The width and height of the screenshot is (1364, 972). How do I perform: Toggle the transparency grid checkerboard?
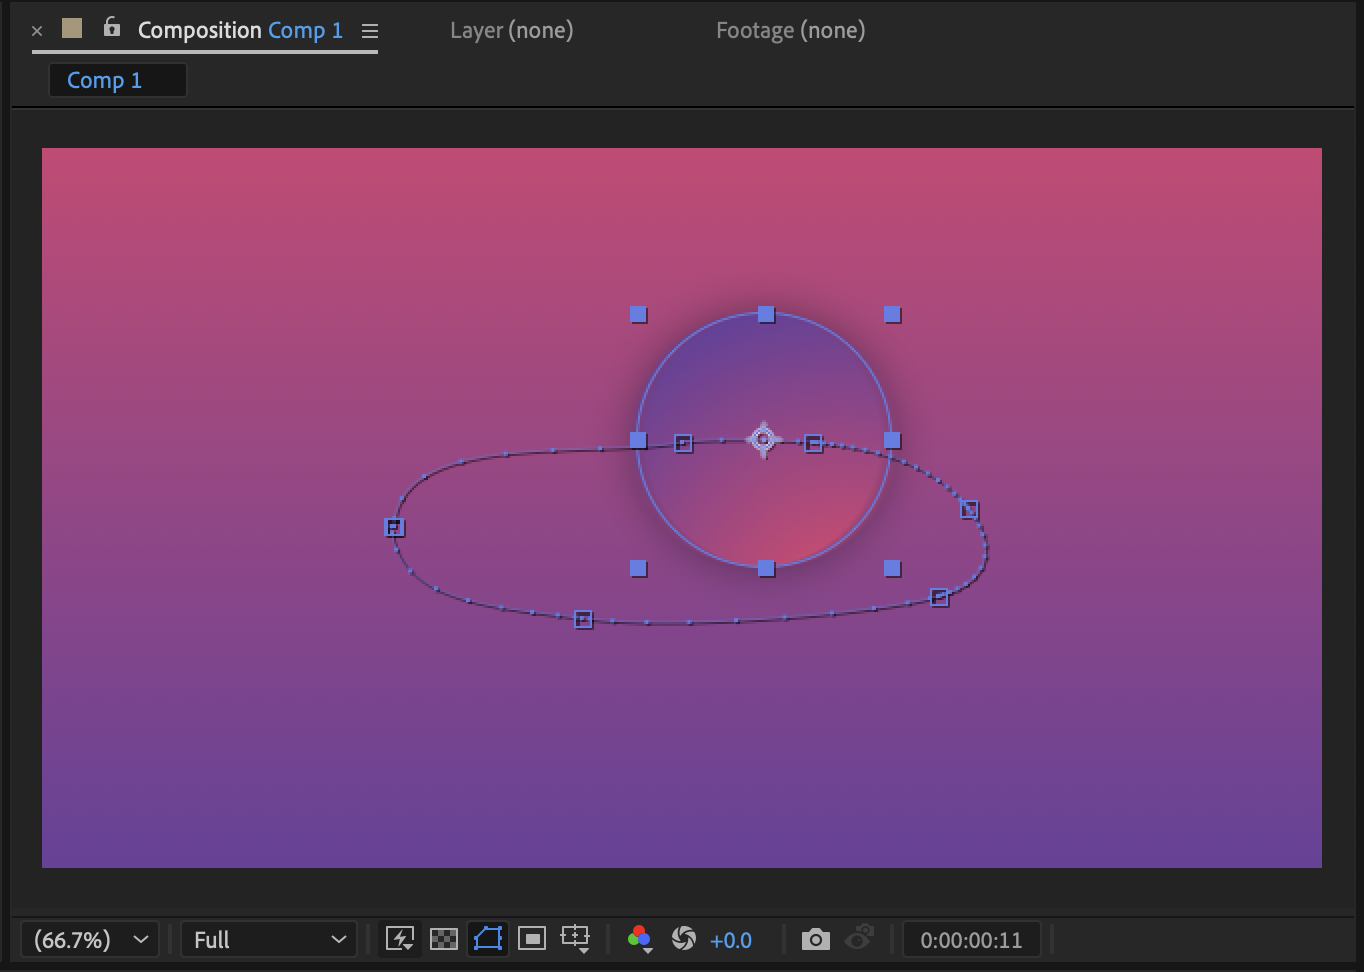[x=444, y=939]
